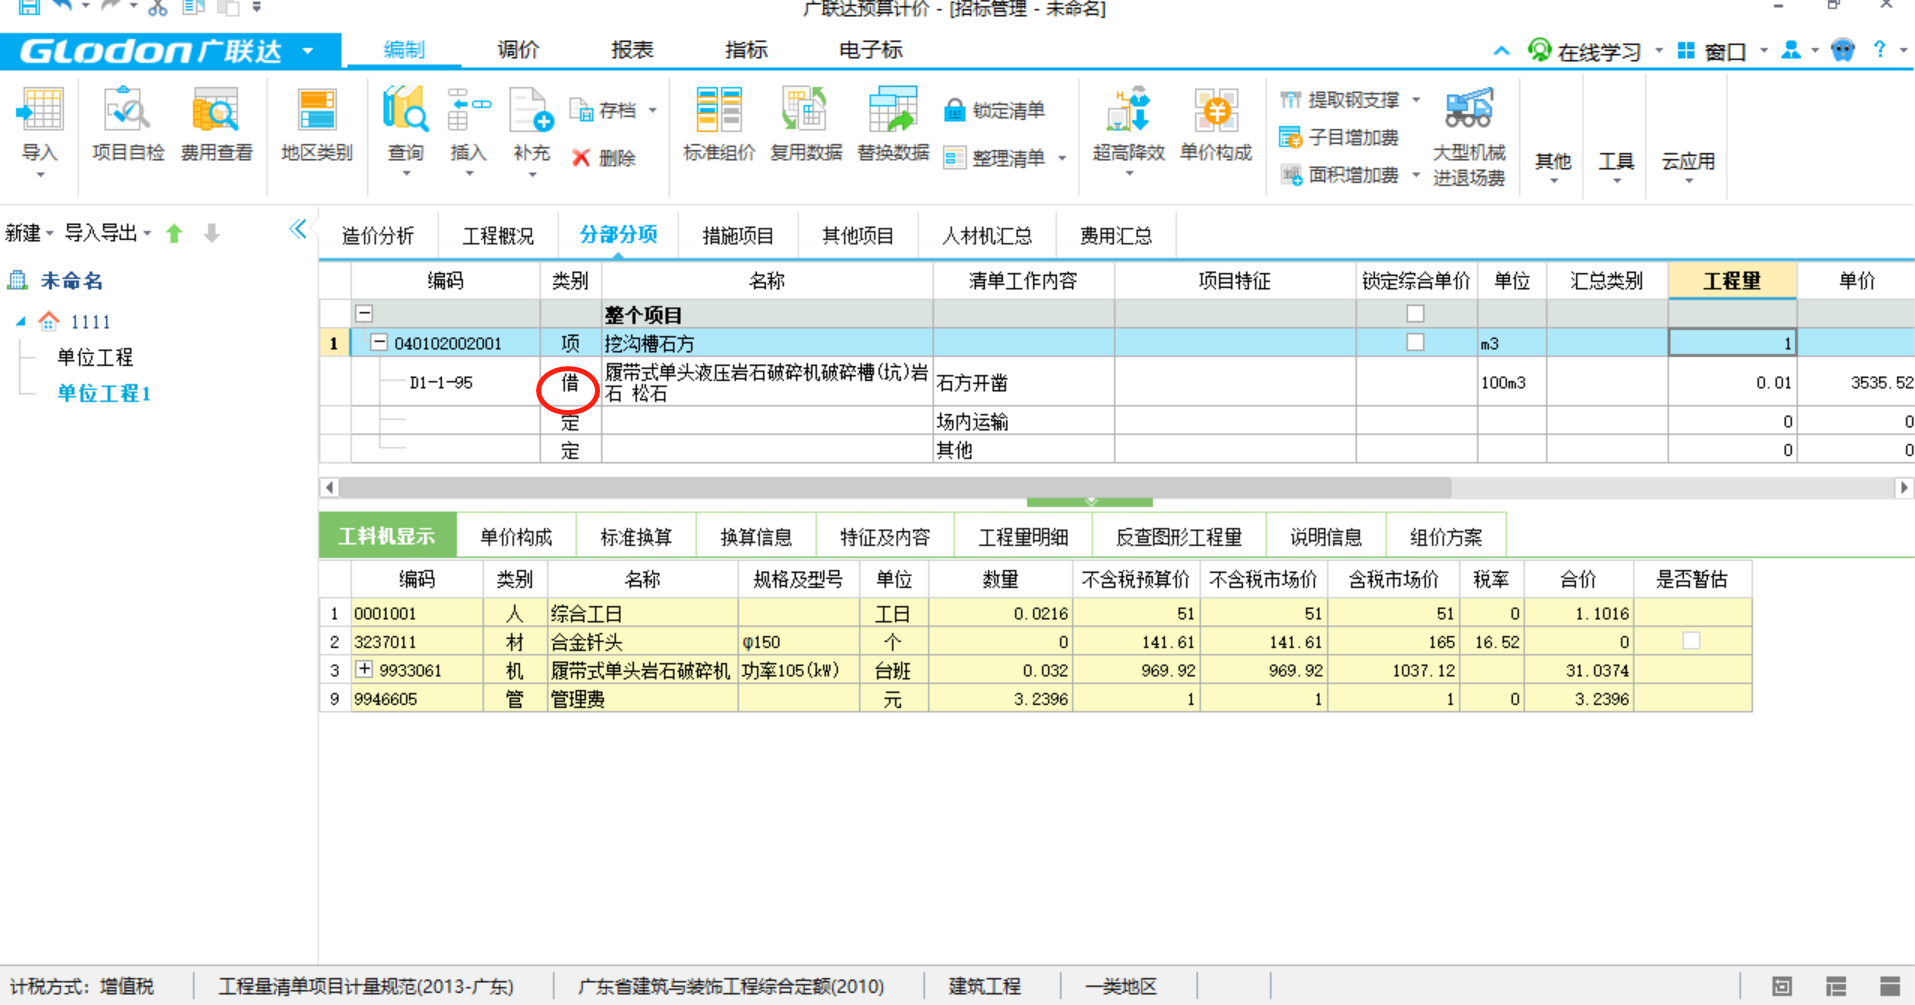Click 锁定清单 lock list icon

955,110
